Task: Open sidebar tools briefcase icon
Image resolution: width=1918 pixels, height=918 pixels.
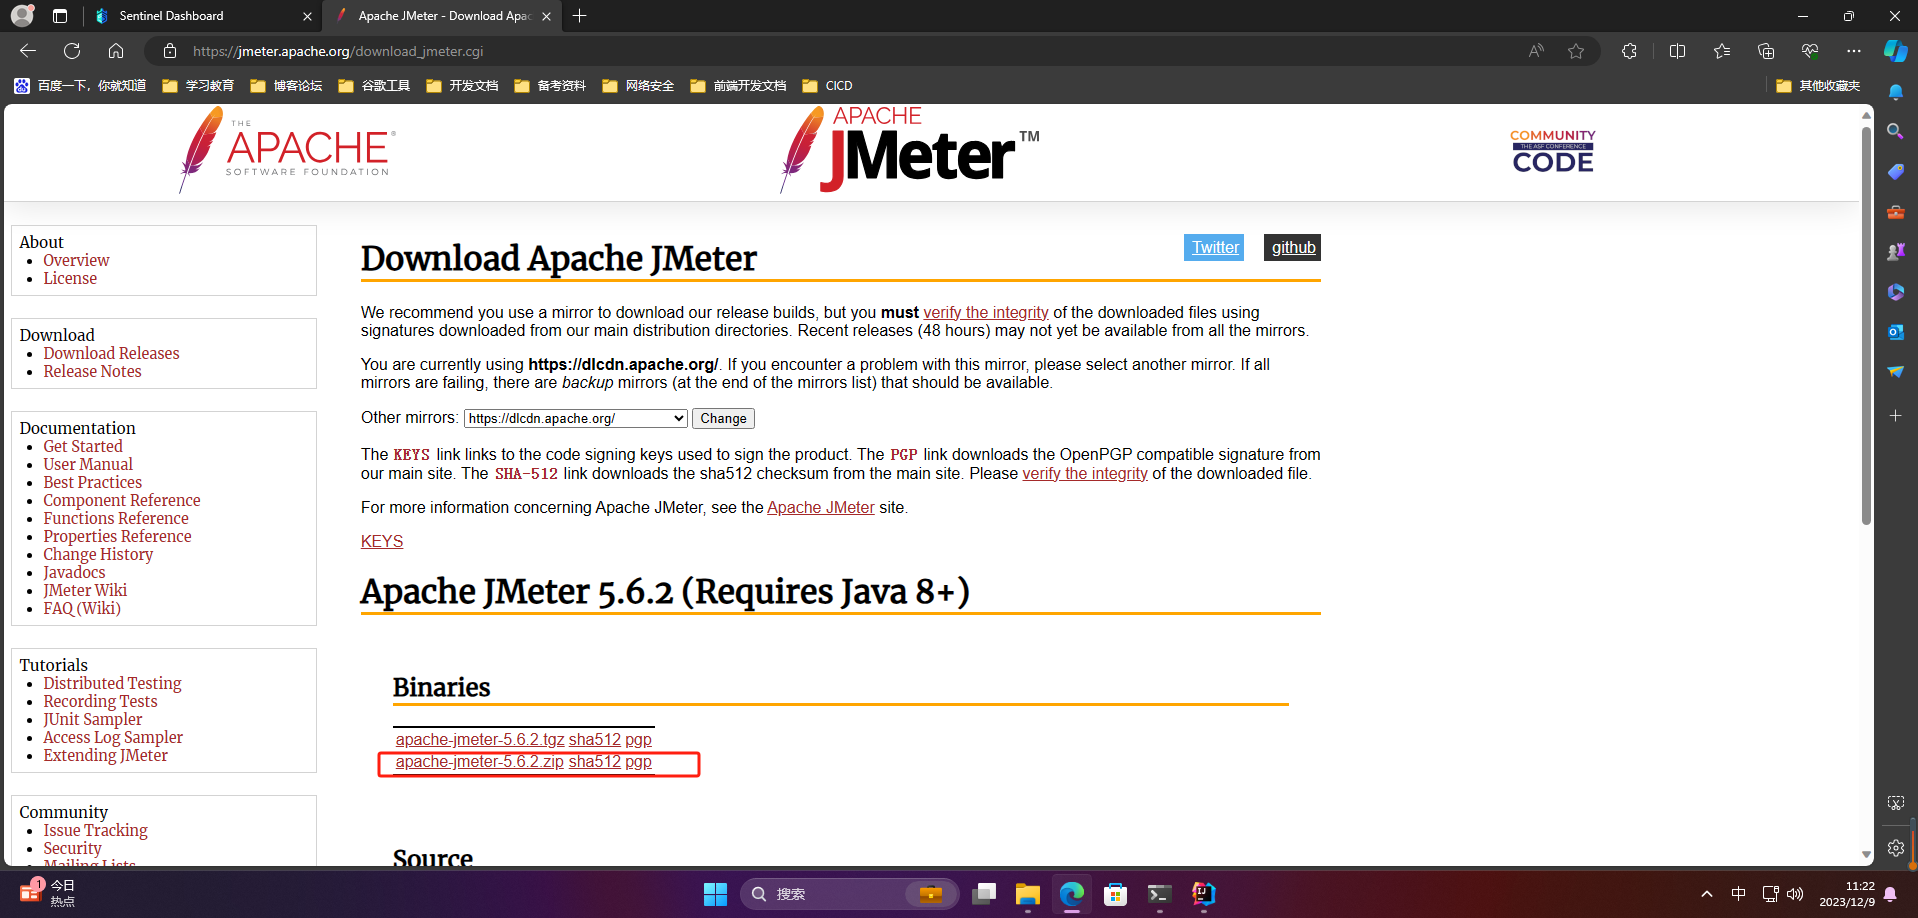Action: click(1896, 212)
